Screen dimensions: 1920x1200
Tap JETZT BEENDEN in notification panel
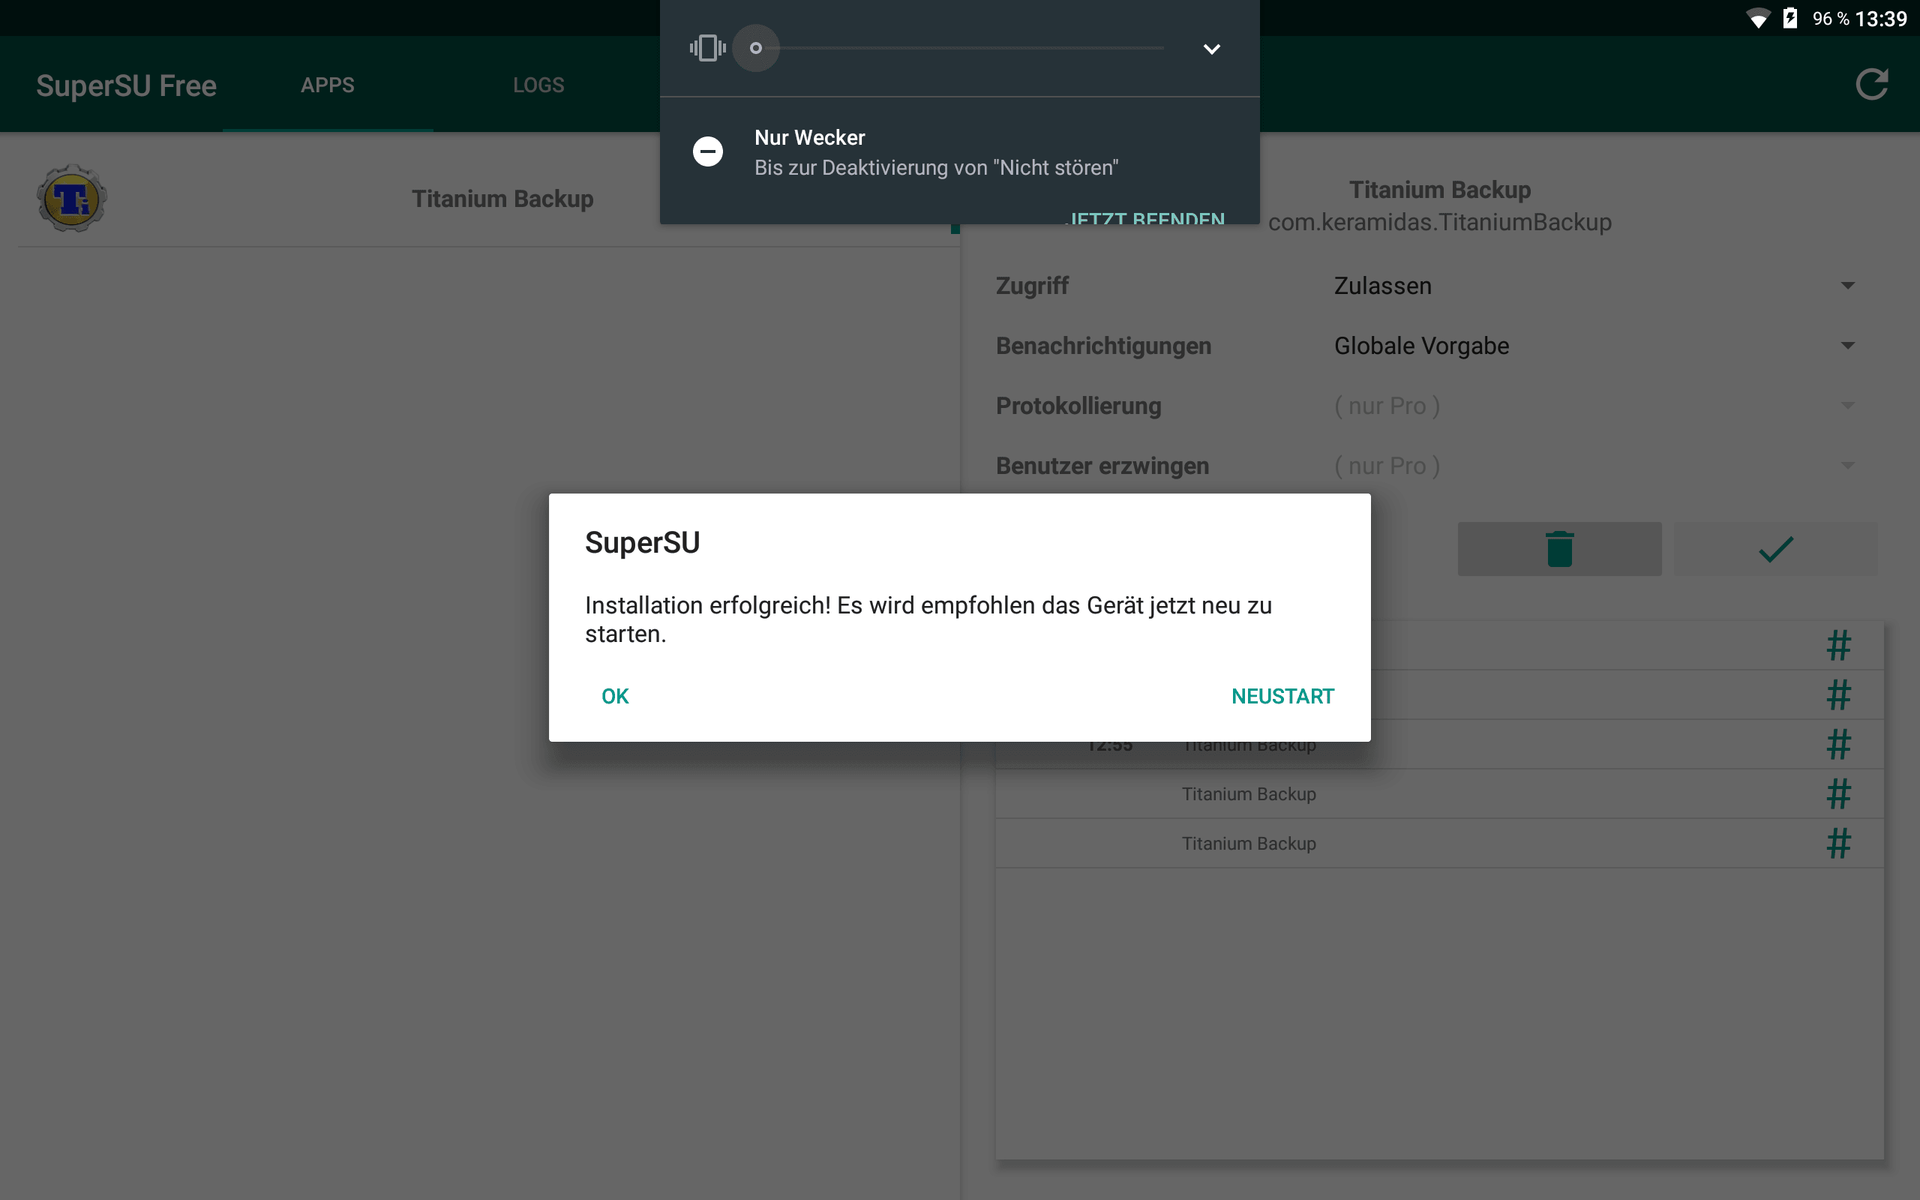1147,217
